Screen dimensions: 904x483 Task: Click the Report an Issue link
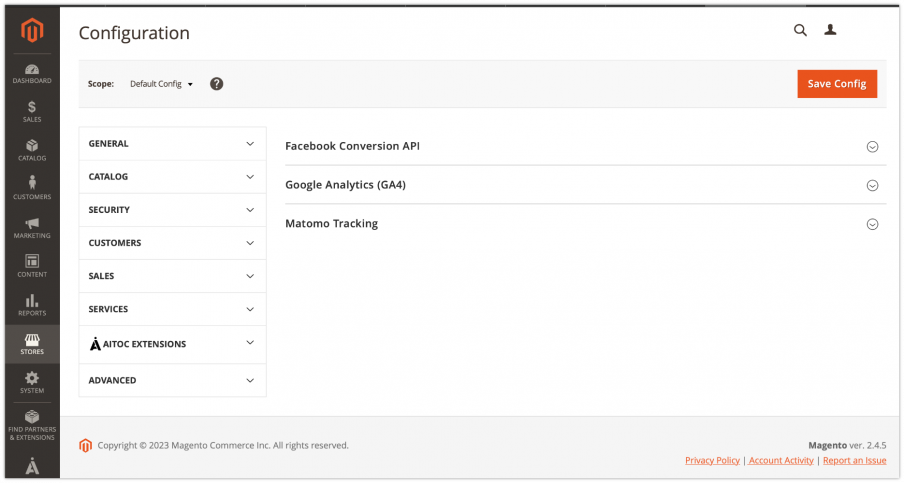pyautogui.click(x=854, y=460)
